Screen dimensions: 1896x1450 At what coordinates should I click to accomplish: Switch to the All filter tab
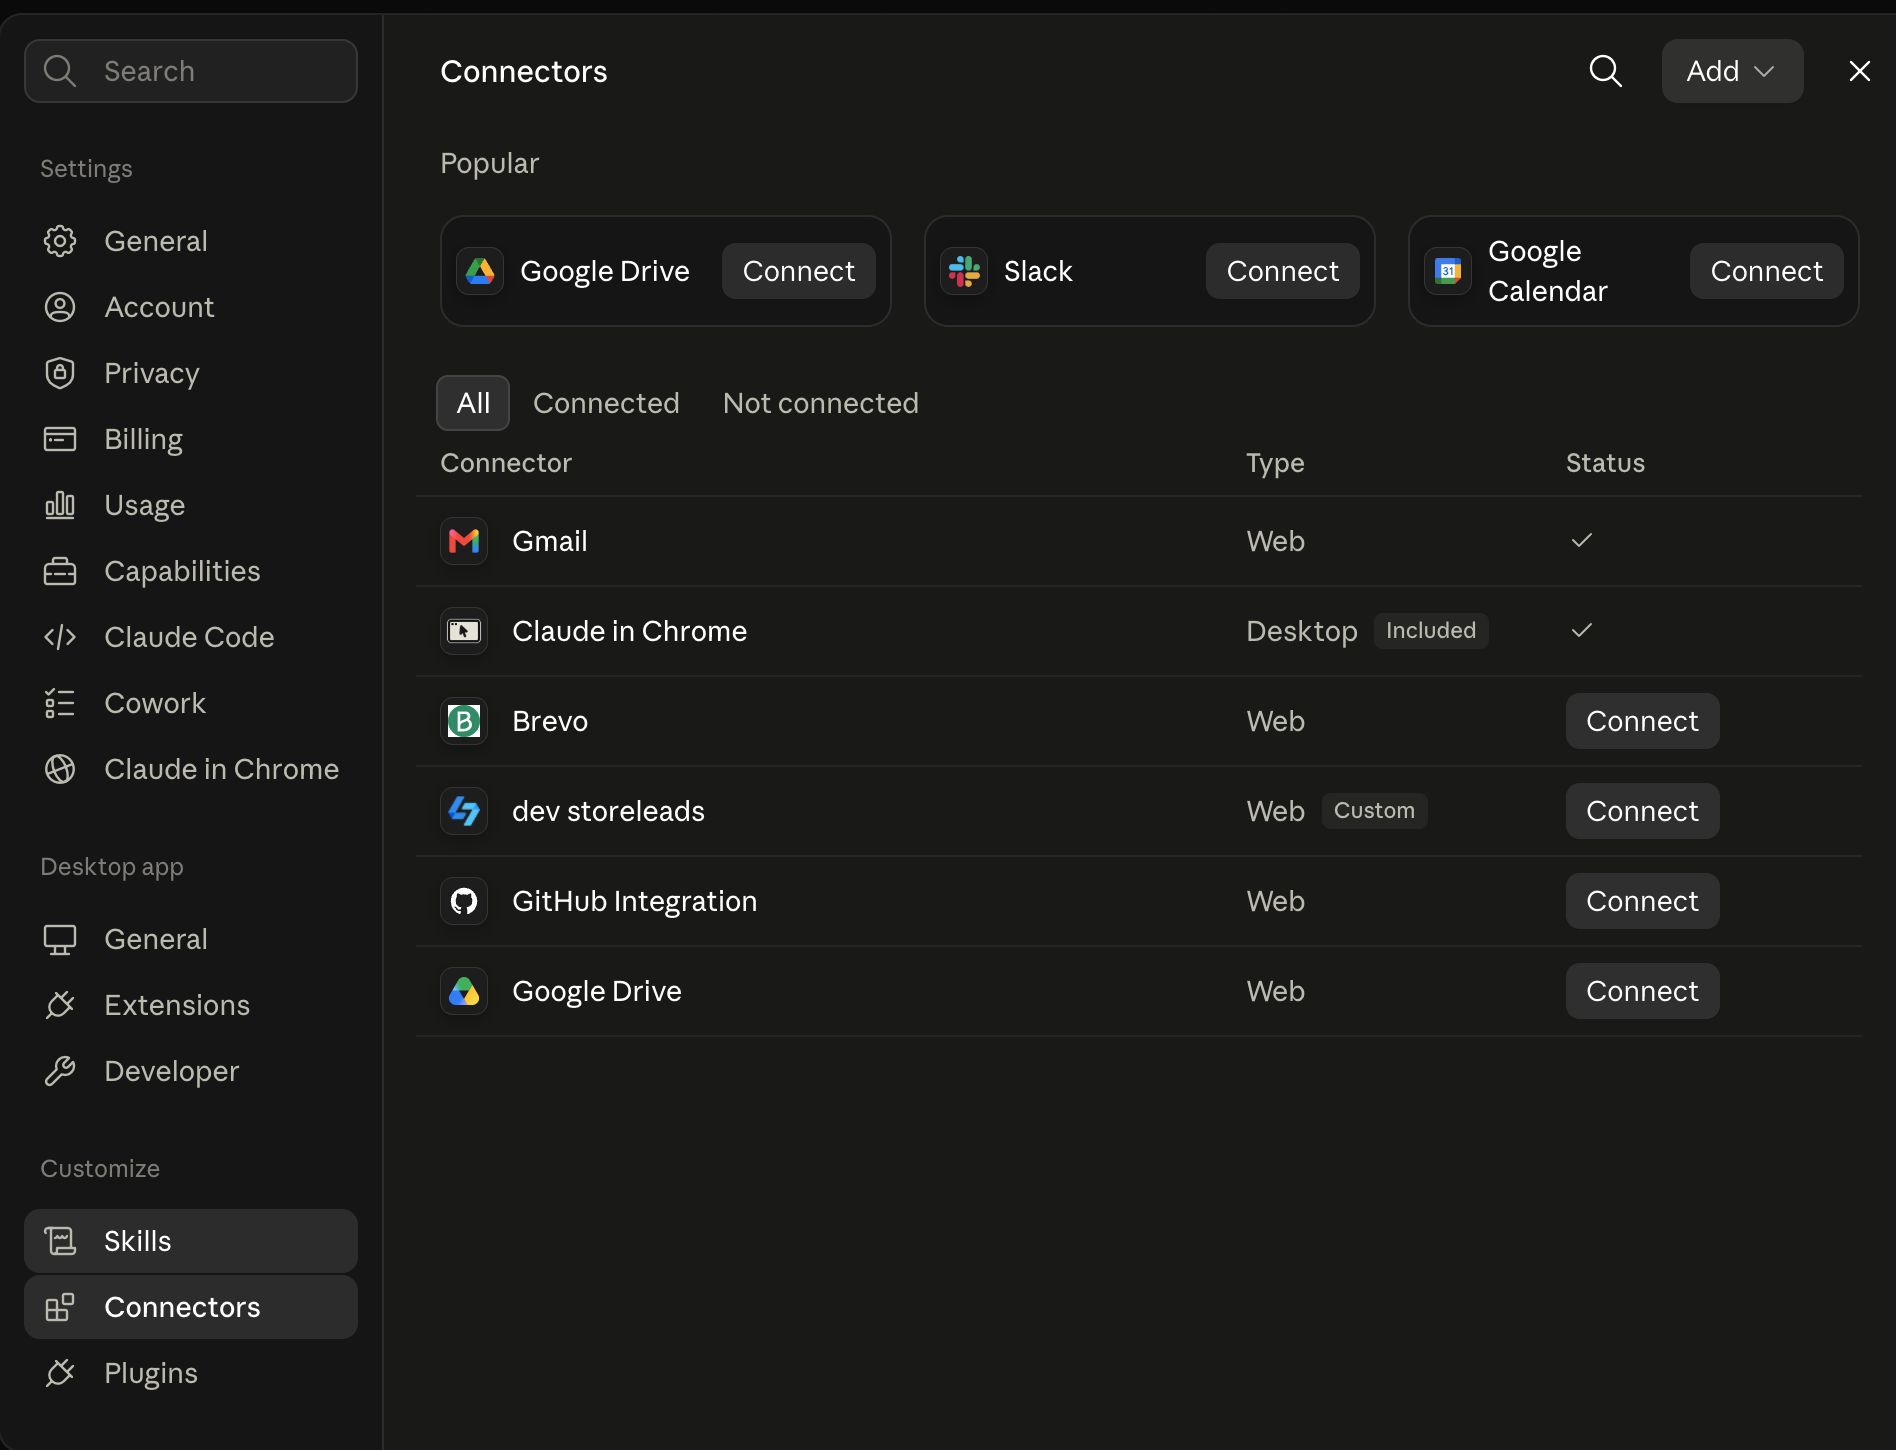tap(473, 403)
